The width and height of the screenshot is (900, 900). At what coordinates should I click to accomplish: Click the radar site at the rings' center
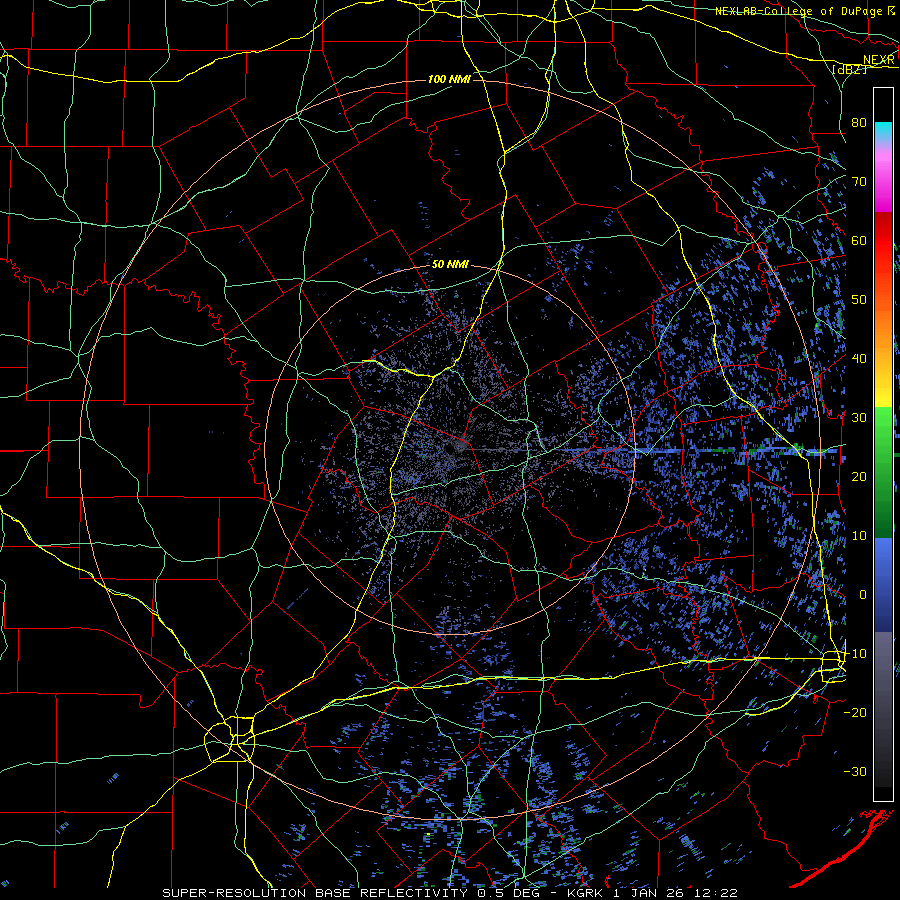pos(459,447)
